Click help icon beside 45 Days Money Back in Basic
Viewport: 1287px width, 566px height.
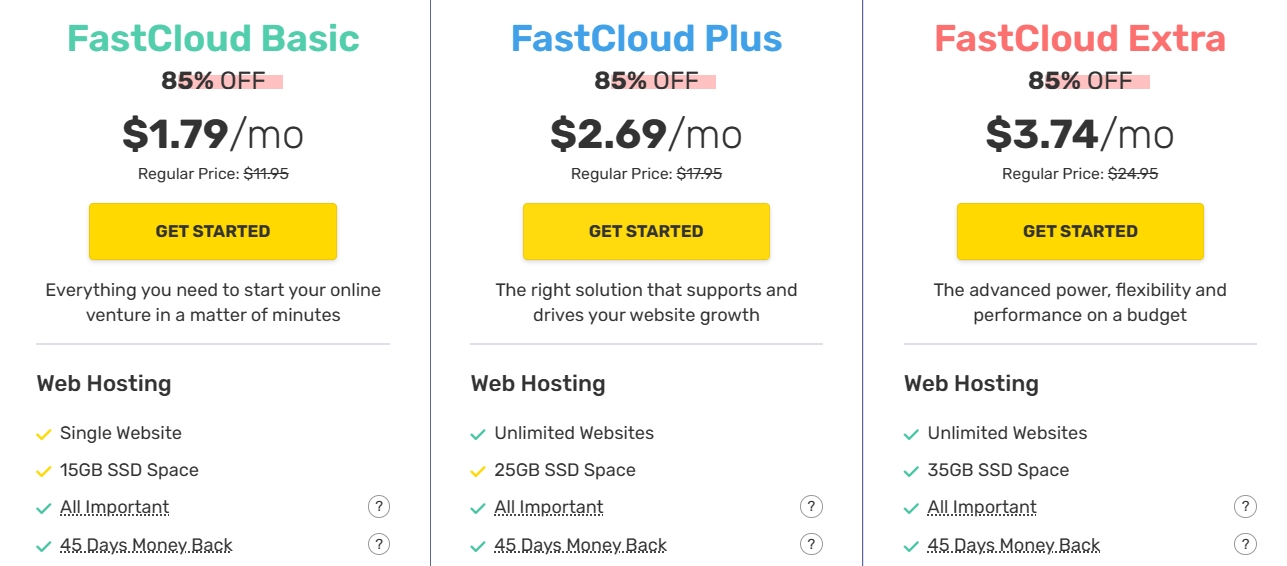pos(379,545)
